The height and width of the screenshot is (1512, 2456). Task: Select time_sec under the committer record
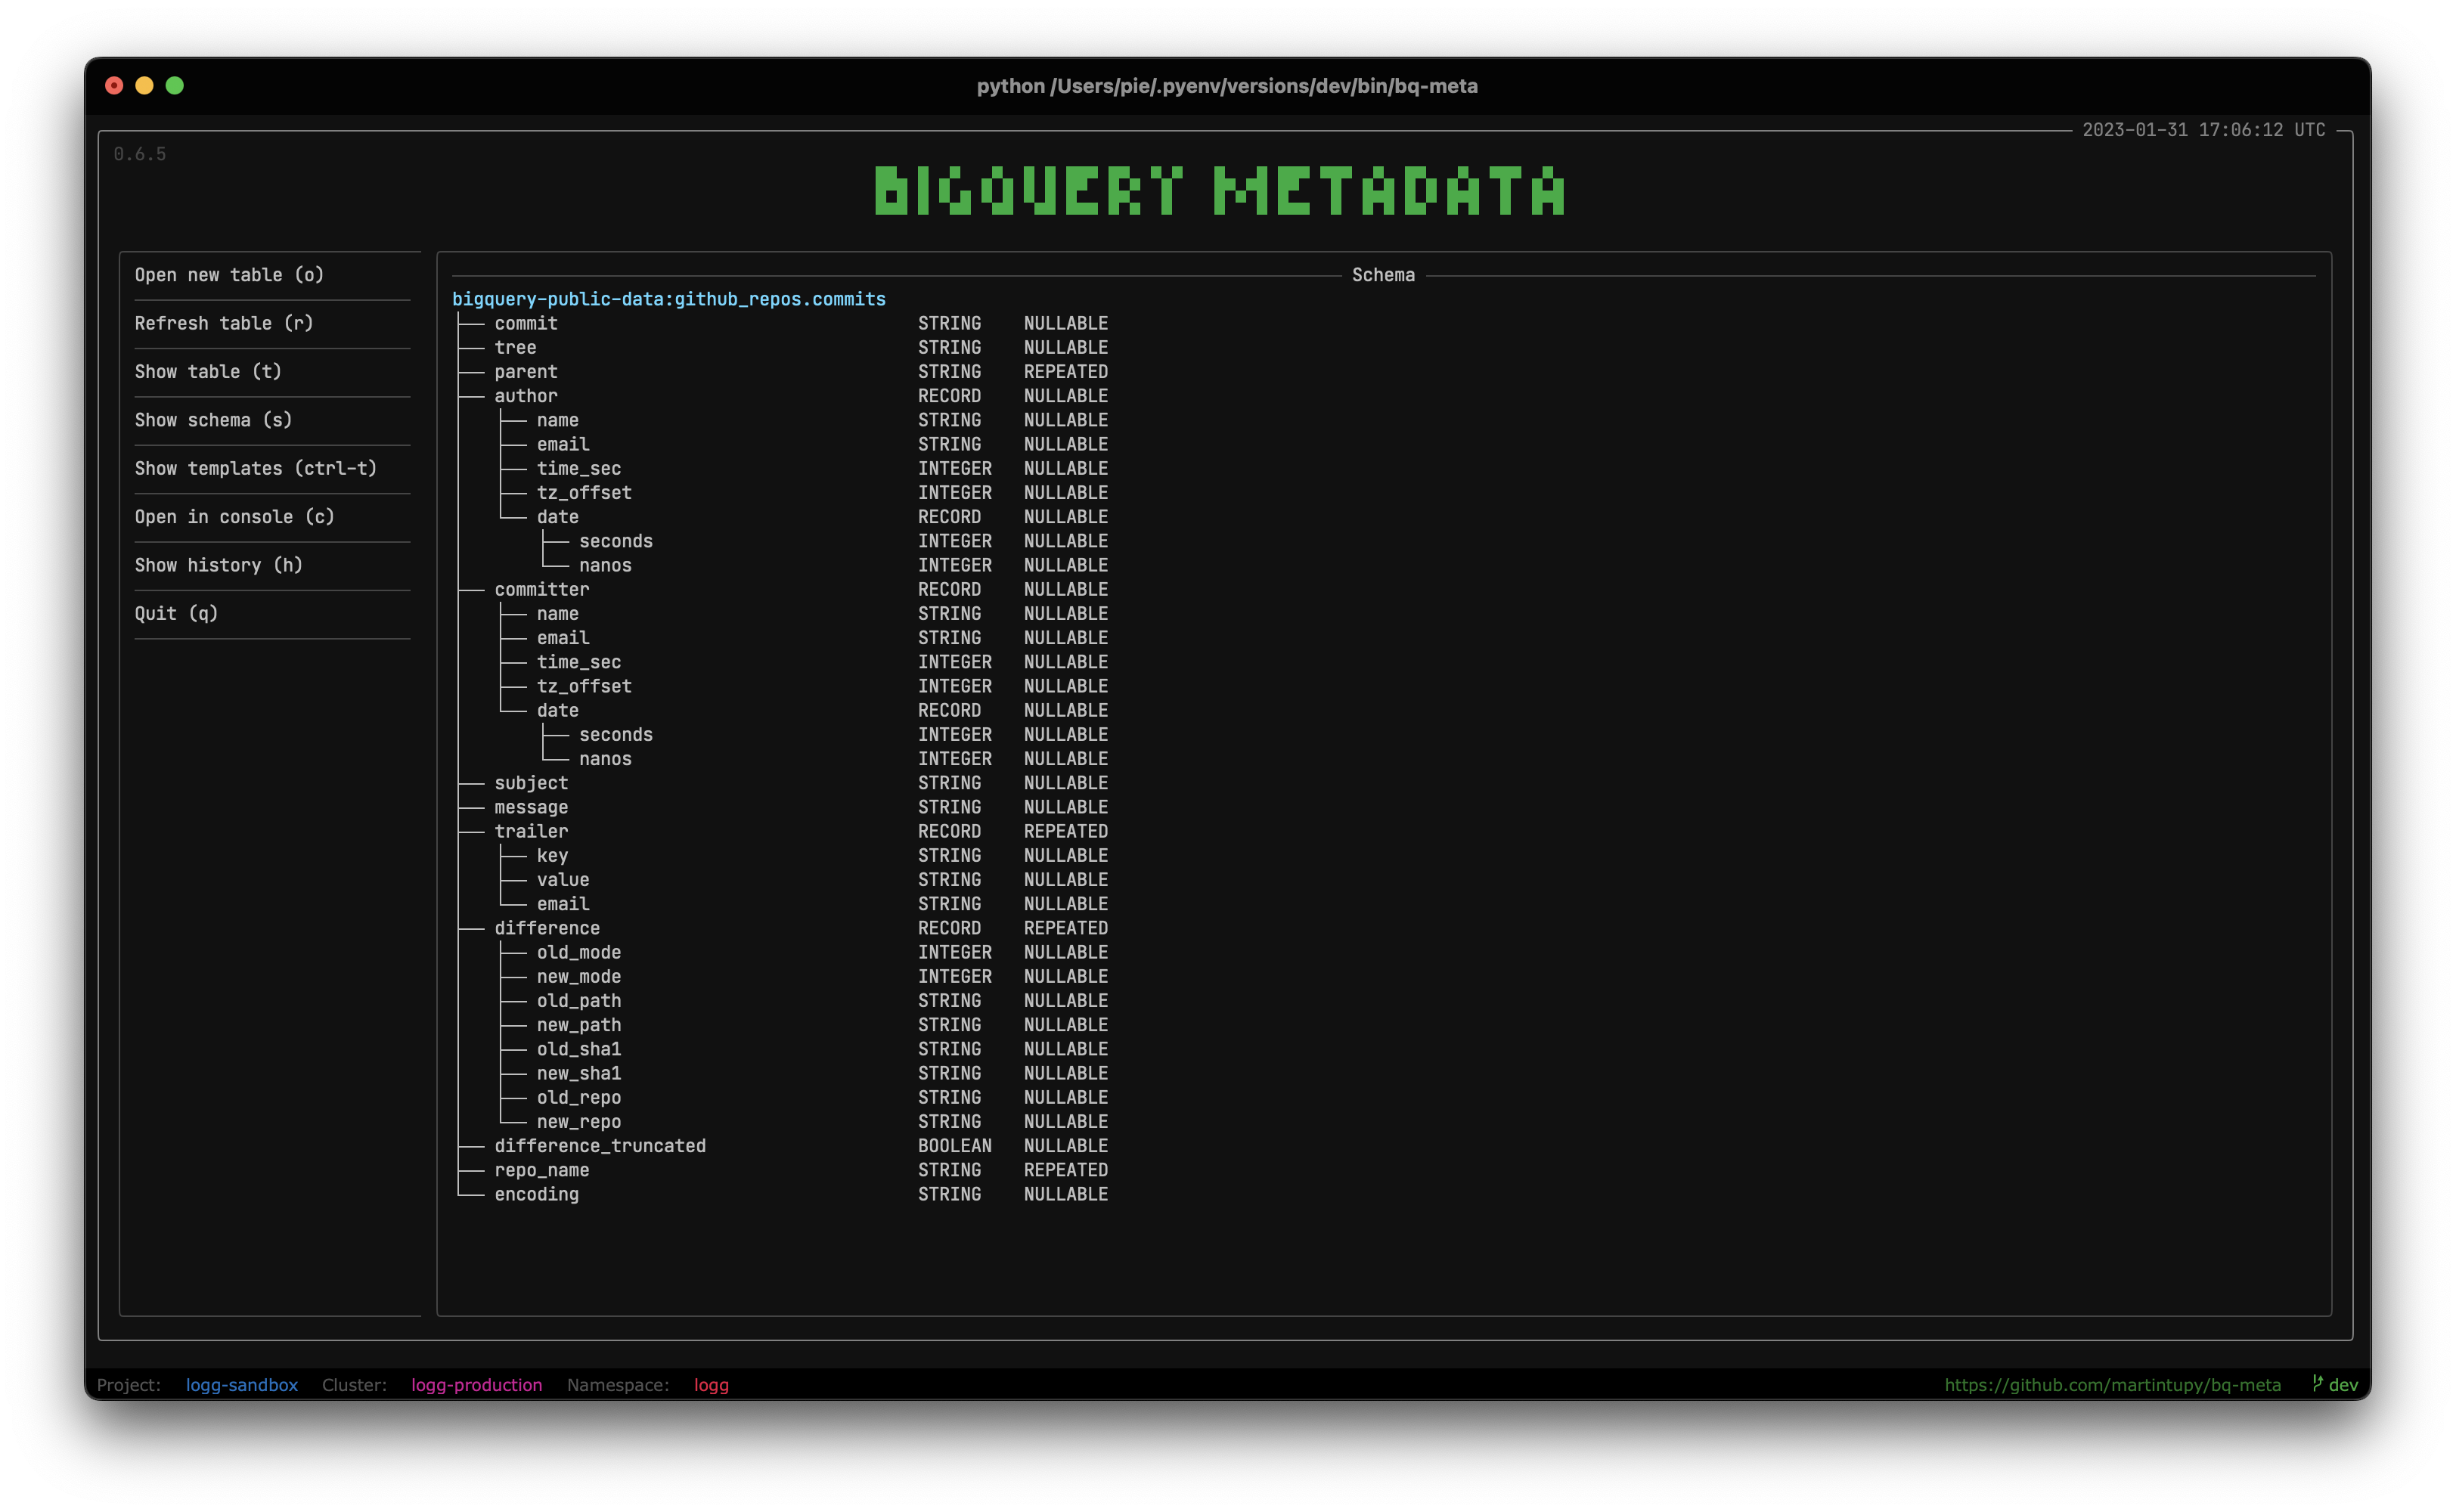804,662
